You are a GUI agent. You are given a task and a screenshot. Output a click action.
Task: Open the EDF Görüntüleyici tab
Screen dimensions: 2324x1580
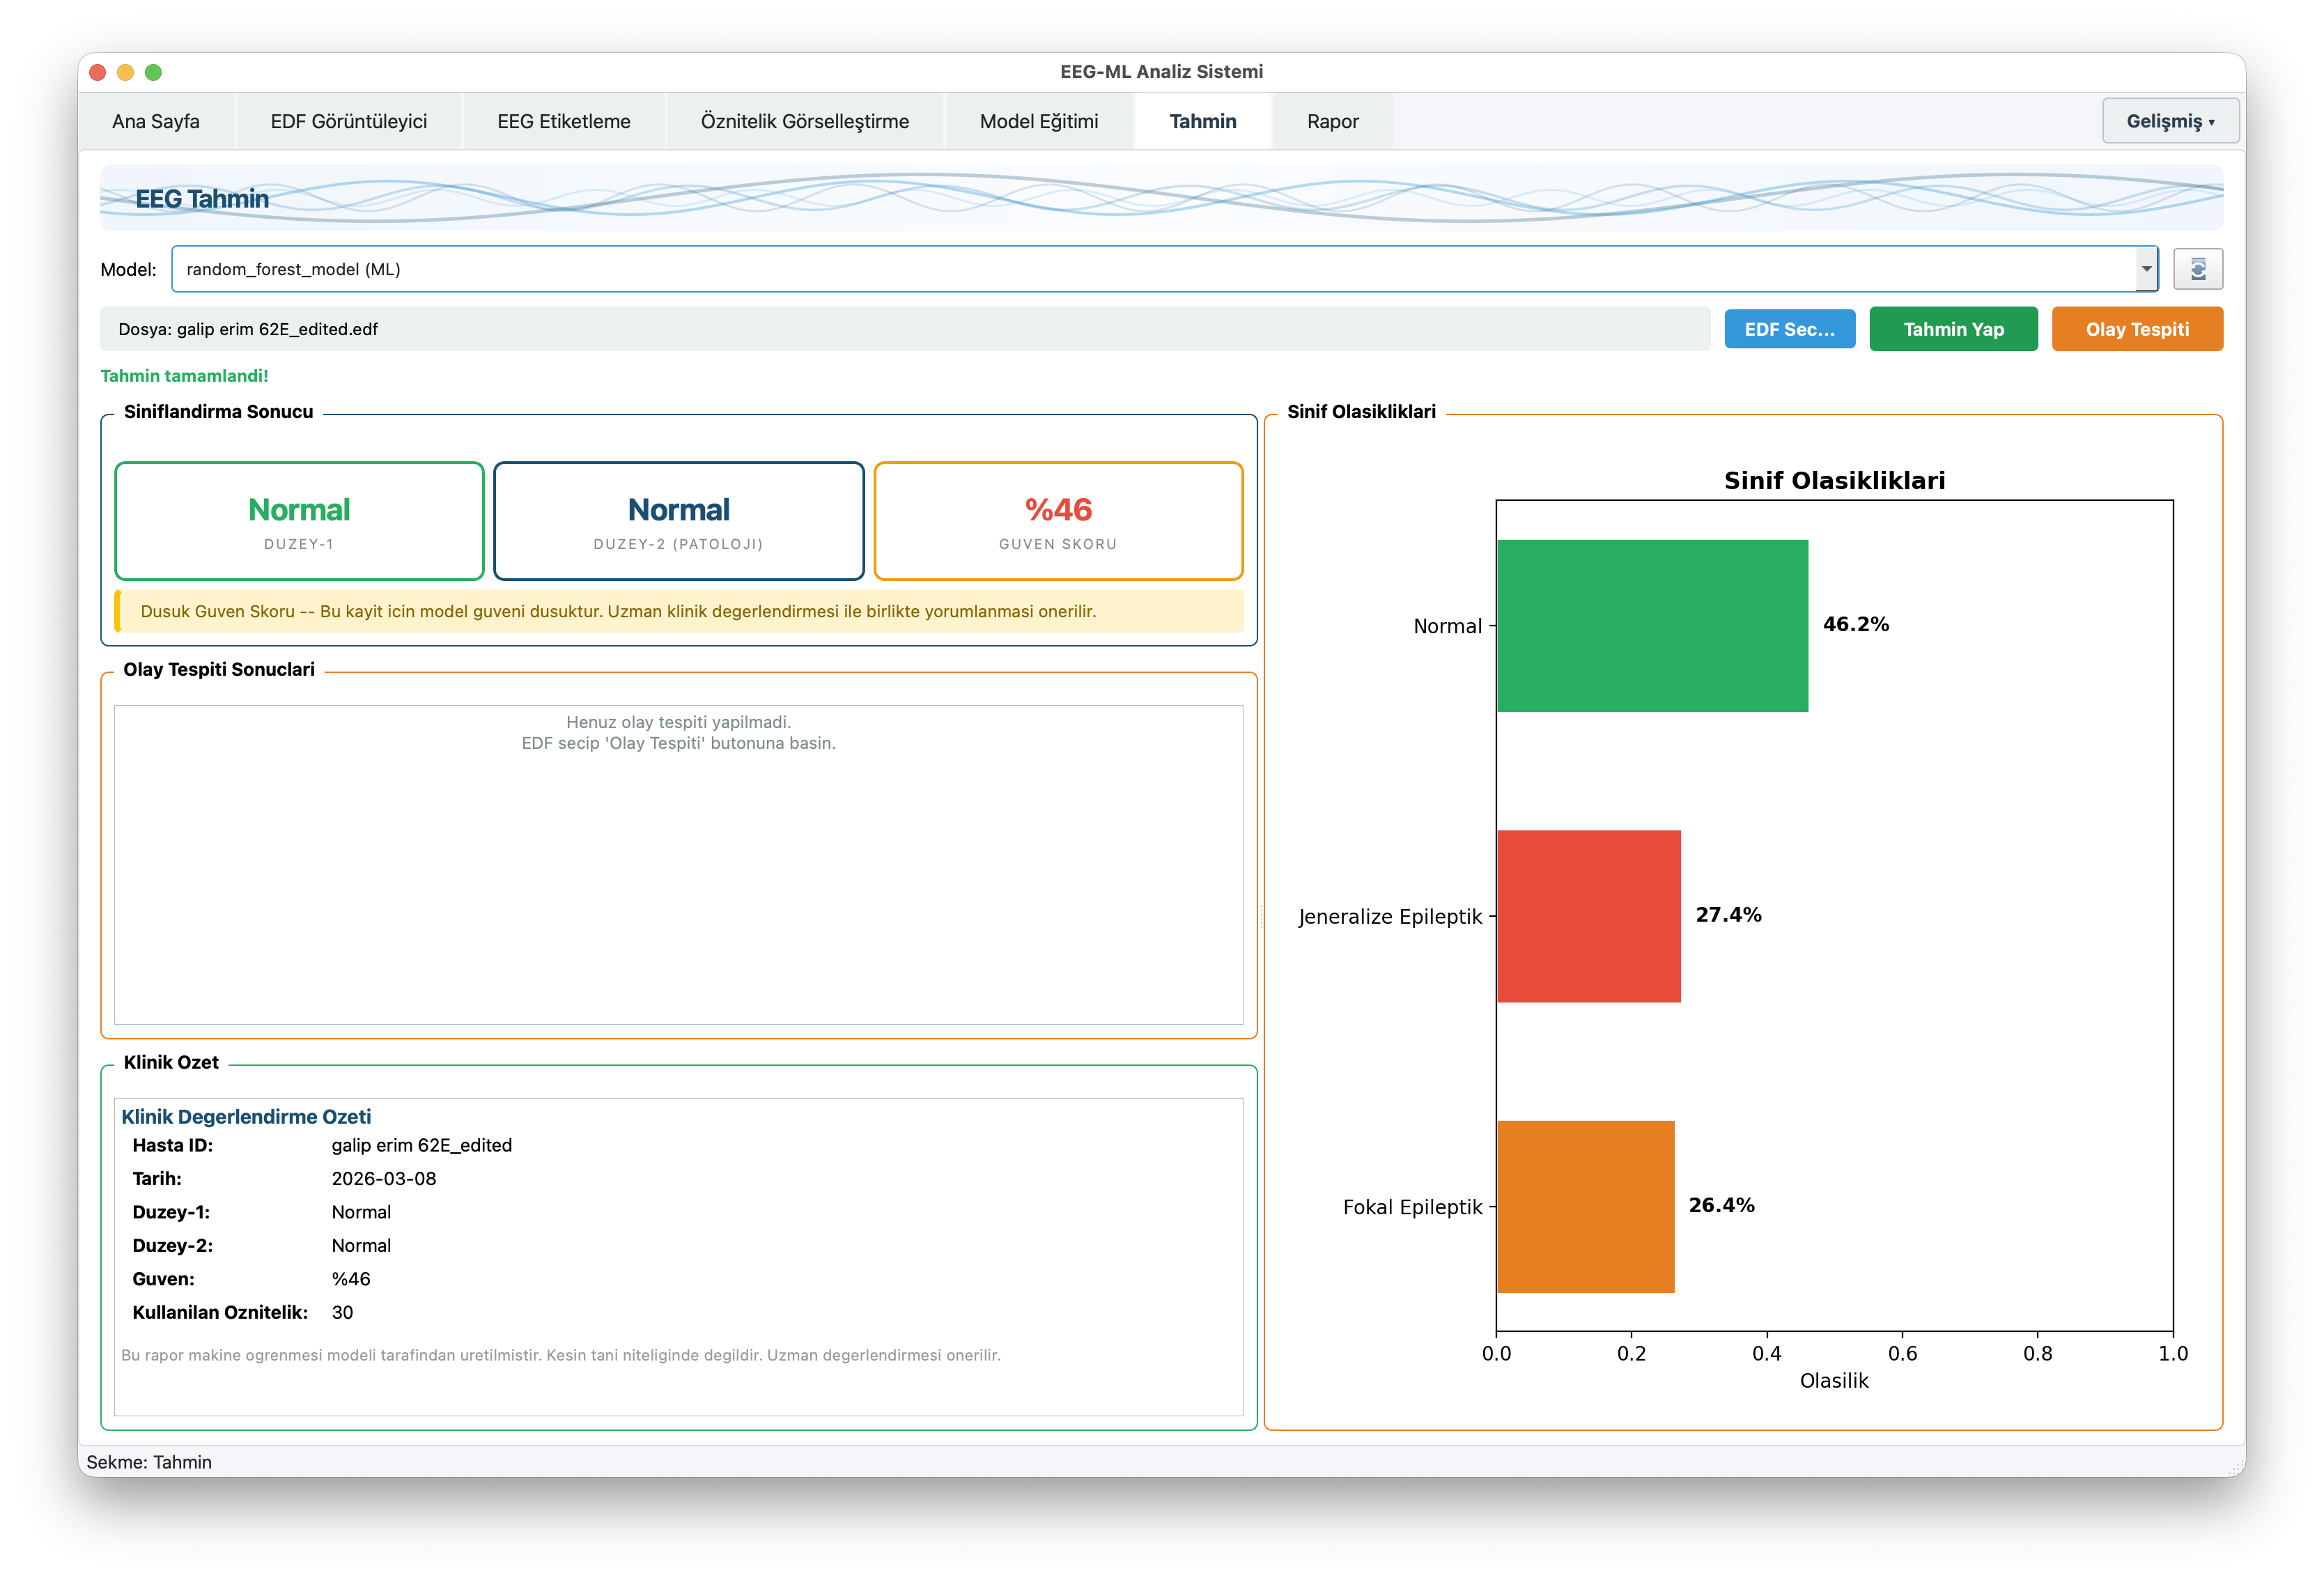pyautogui.click(x=348, y=121)
